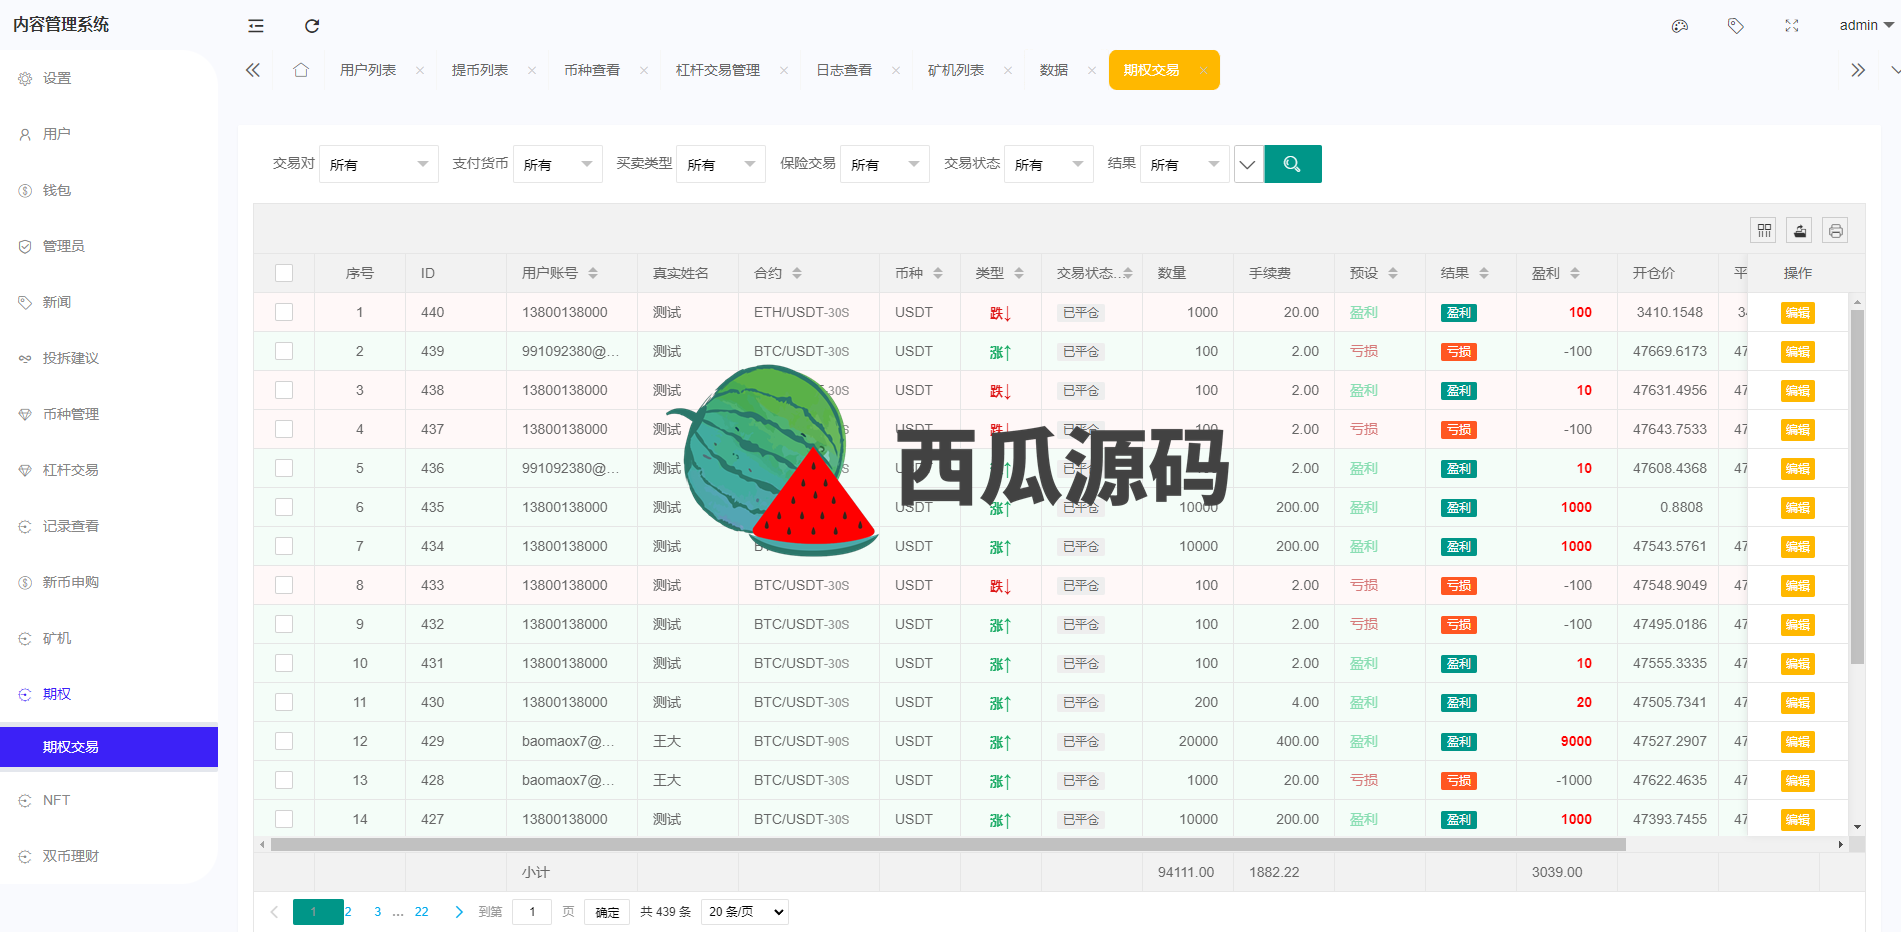1901x932 pixels.
Task: Click the green search button
Action: [x=1293, y=164]
